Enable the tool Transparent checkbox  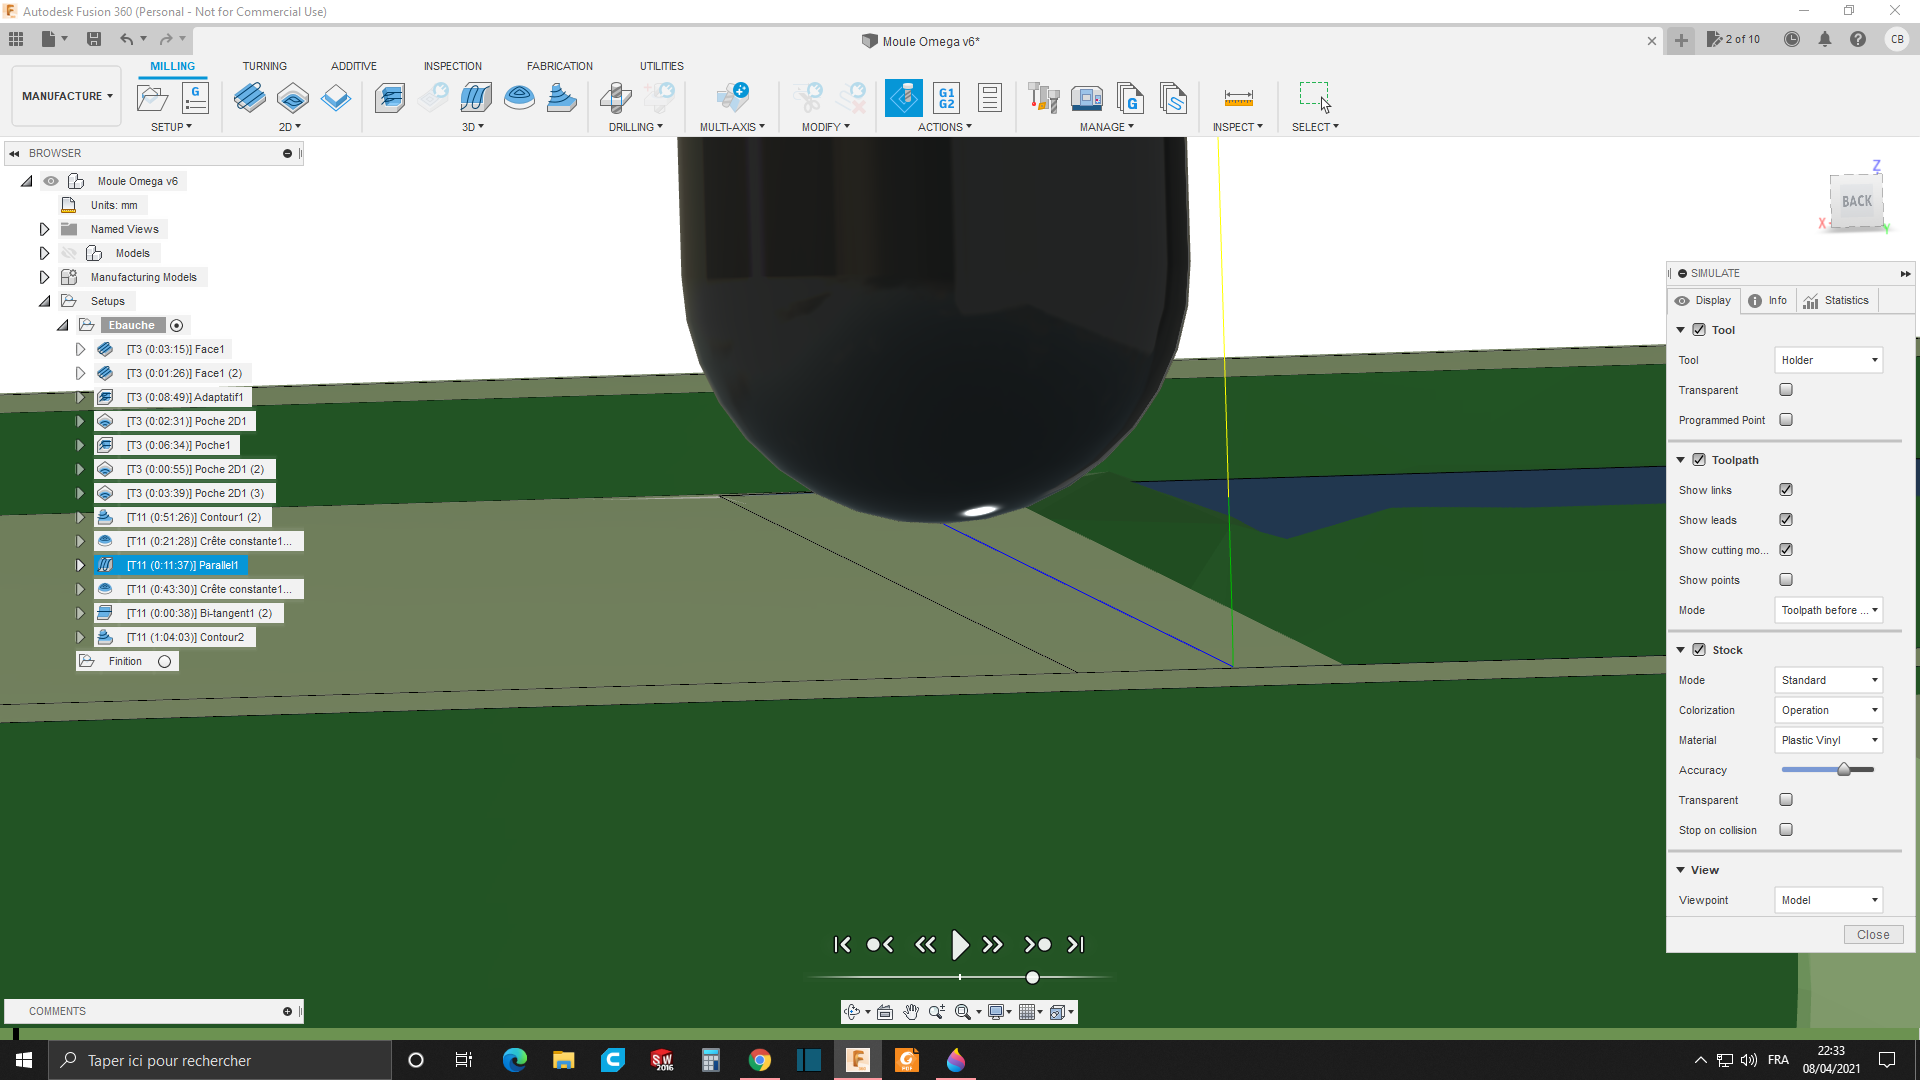(1786, 390)
